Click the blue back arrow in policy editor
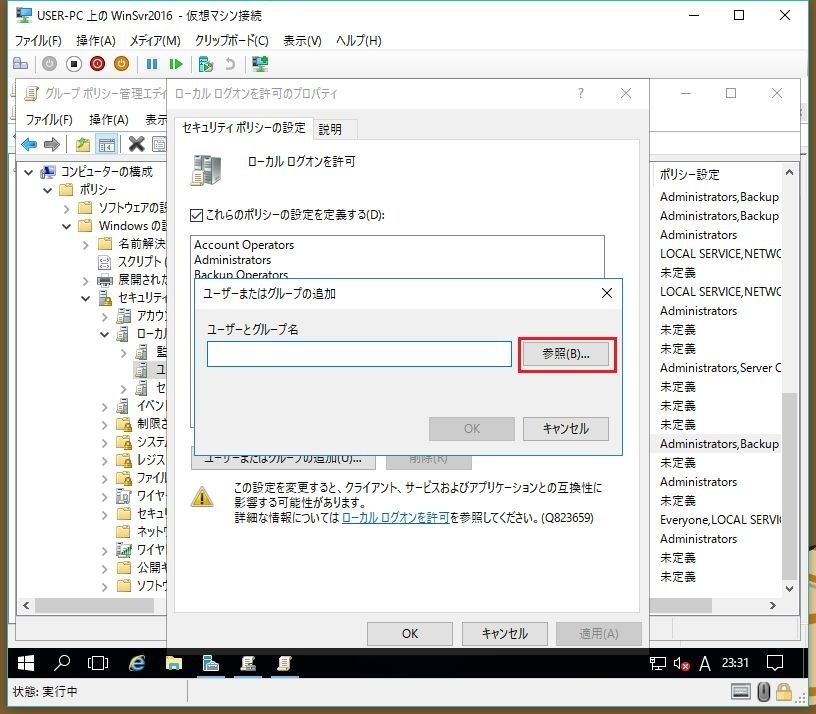816x714 pixels. pyautogui.click(x=29, y=144)
